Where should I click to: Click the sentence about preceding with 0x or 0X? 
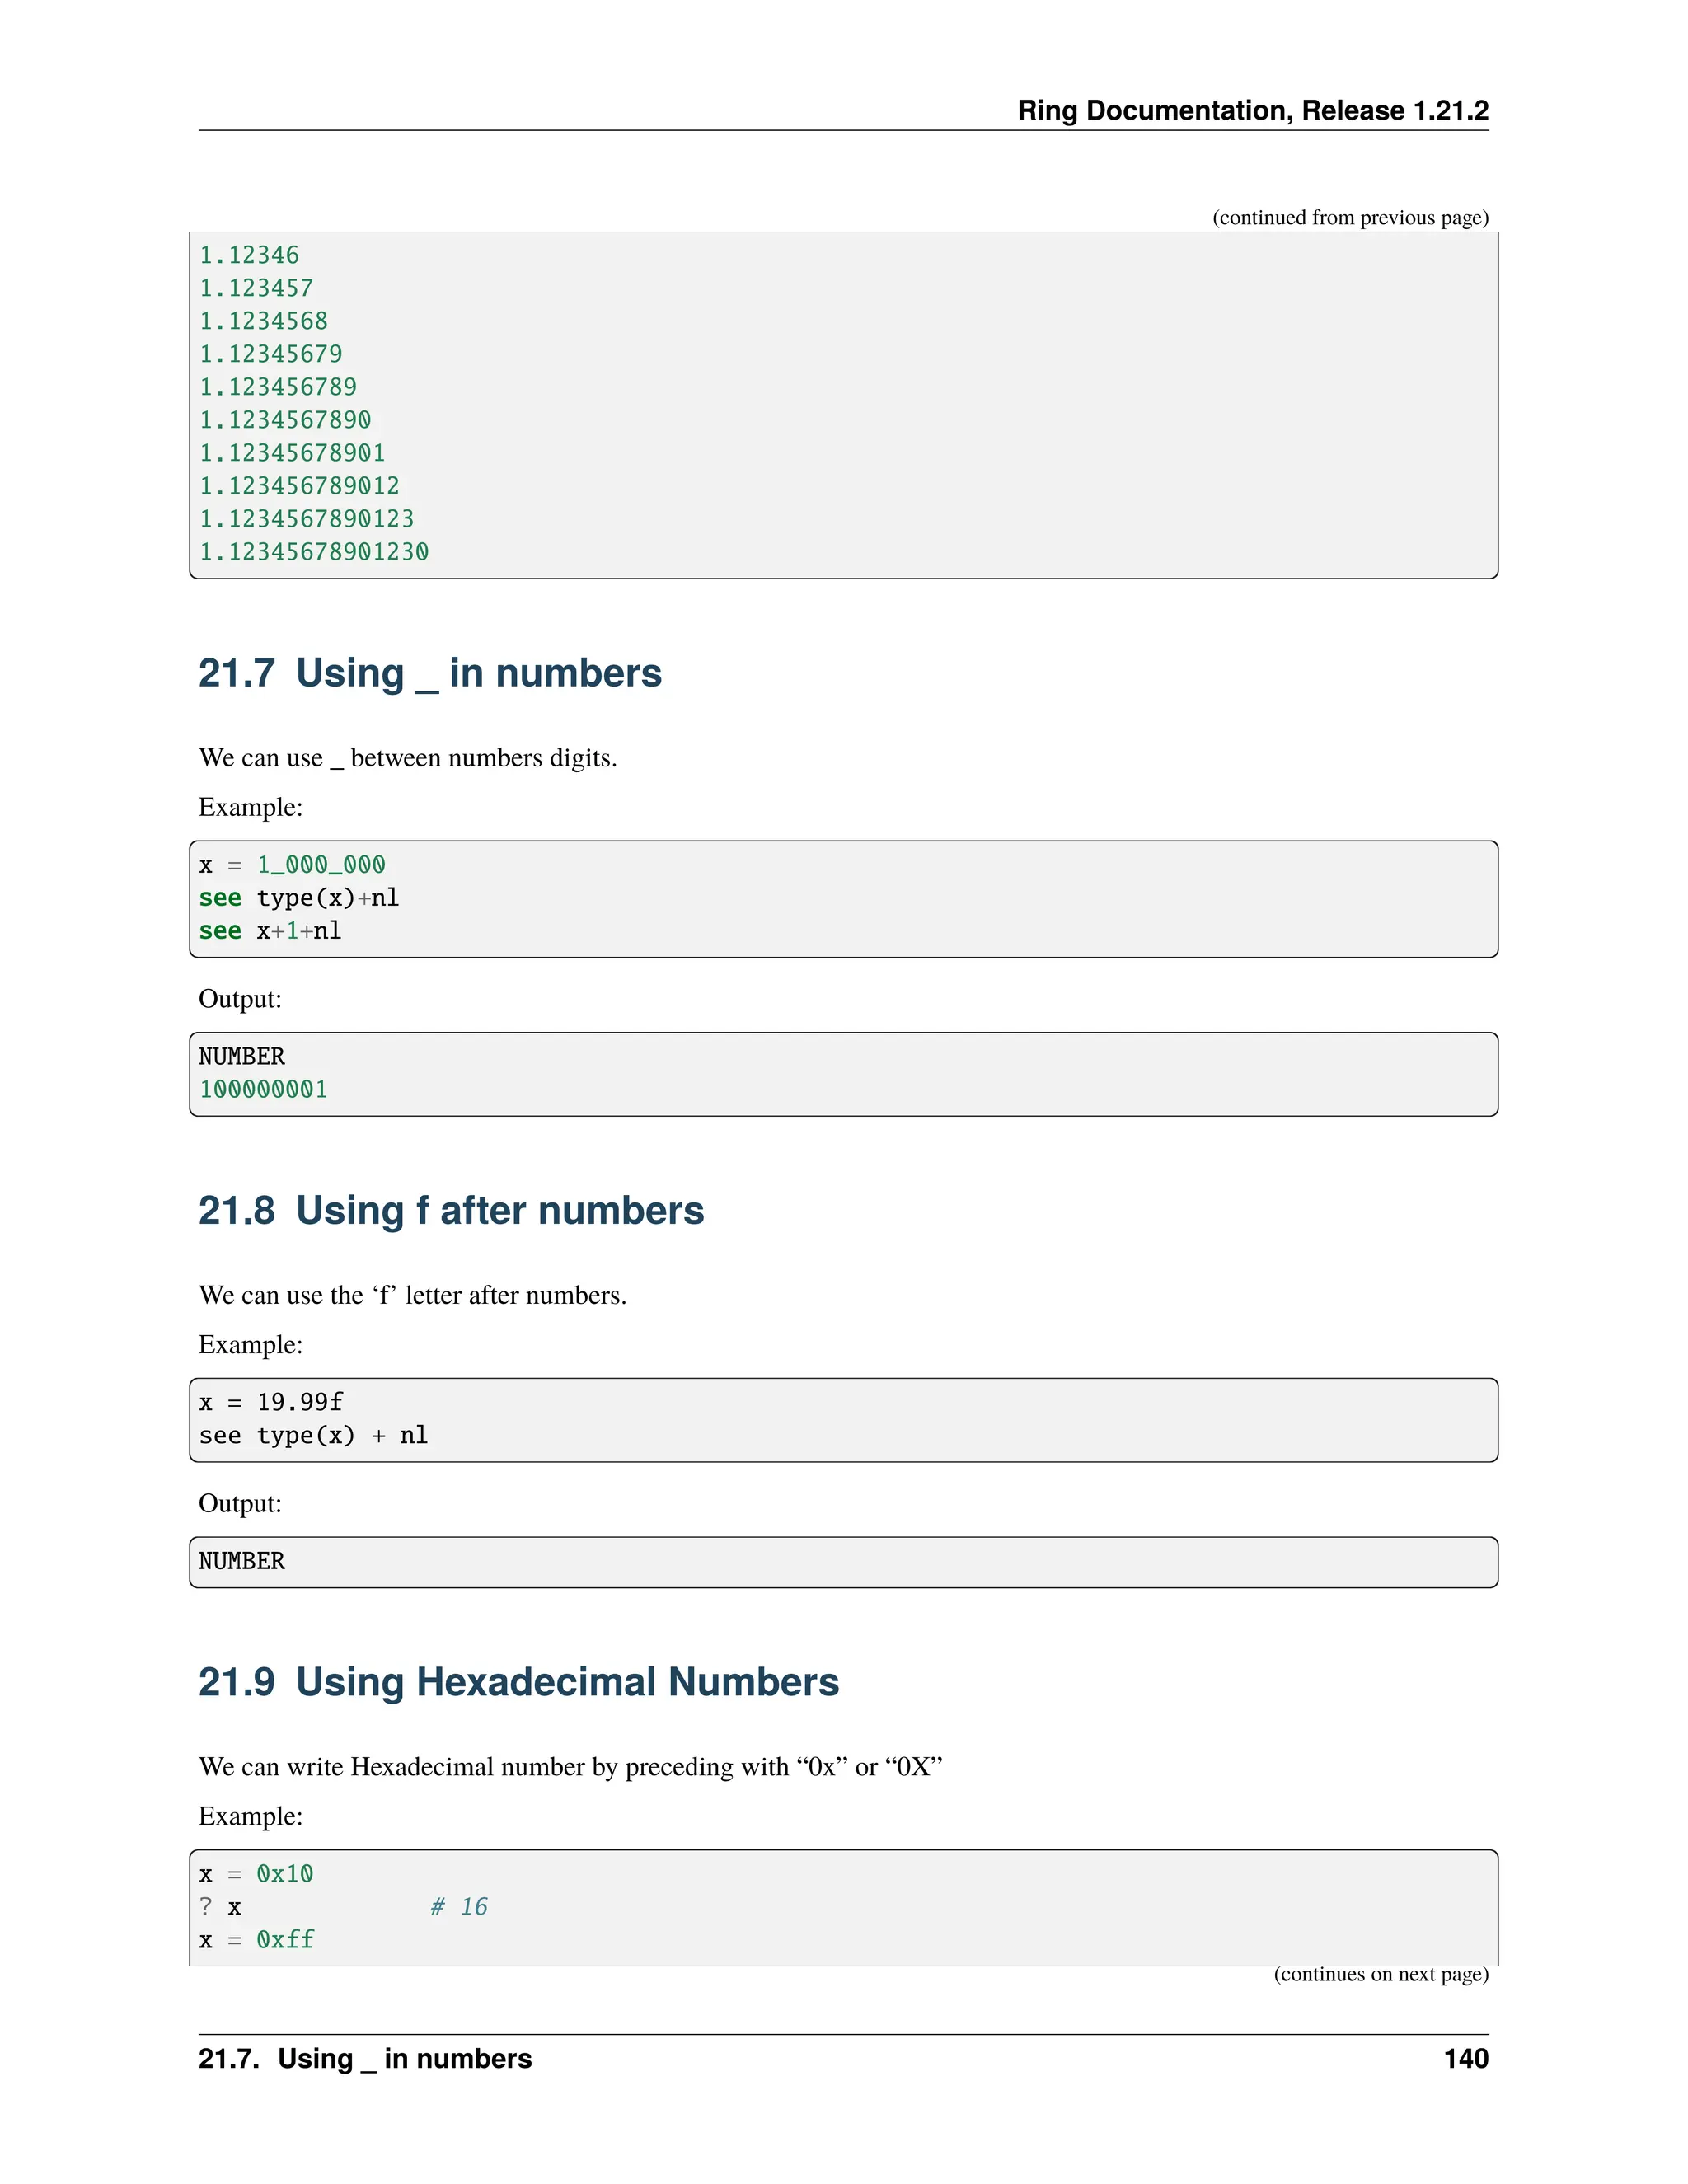point(570,1767)
